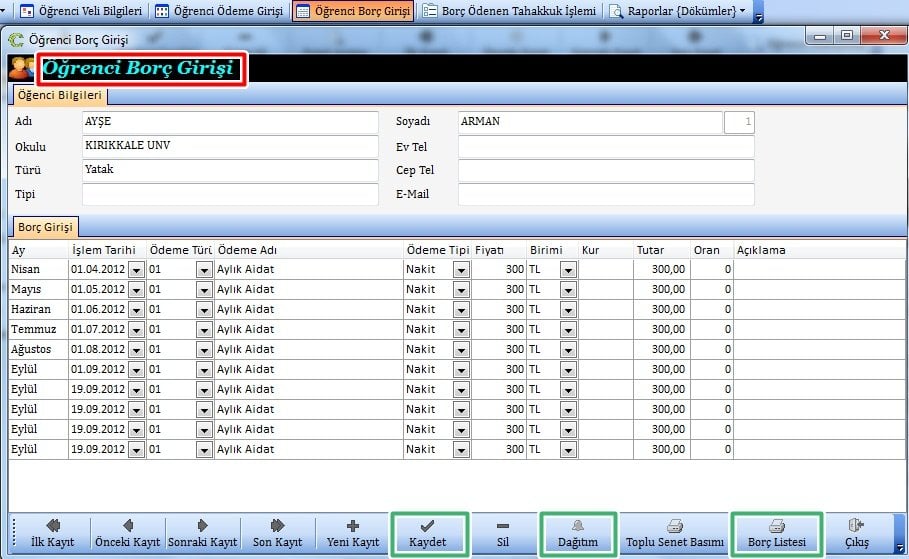
Task: Expand Ödeme Türü dropdown in Temmuz row
Action: pyautogui.click(x=204, y=330)
